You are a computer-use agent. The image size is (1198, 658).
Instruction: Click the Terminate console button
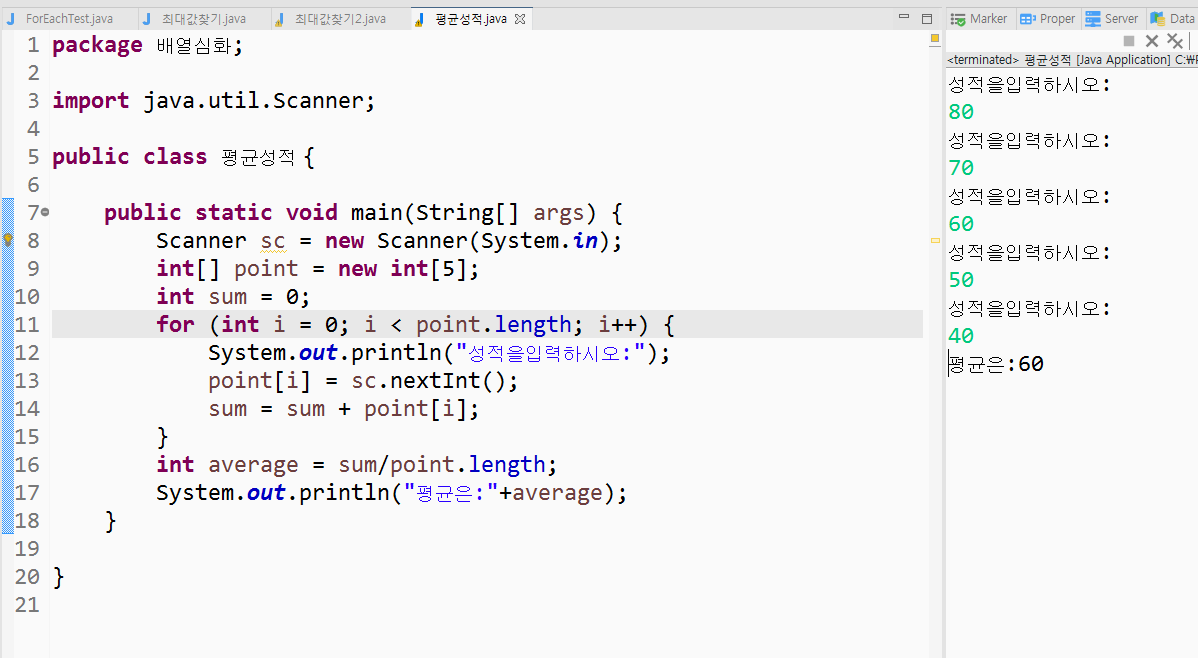[1128, 41]
